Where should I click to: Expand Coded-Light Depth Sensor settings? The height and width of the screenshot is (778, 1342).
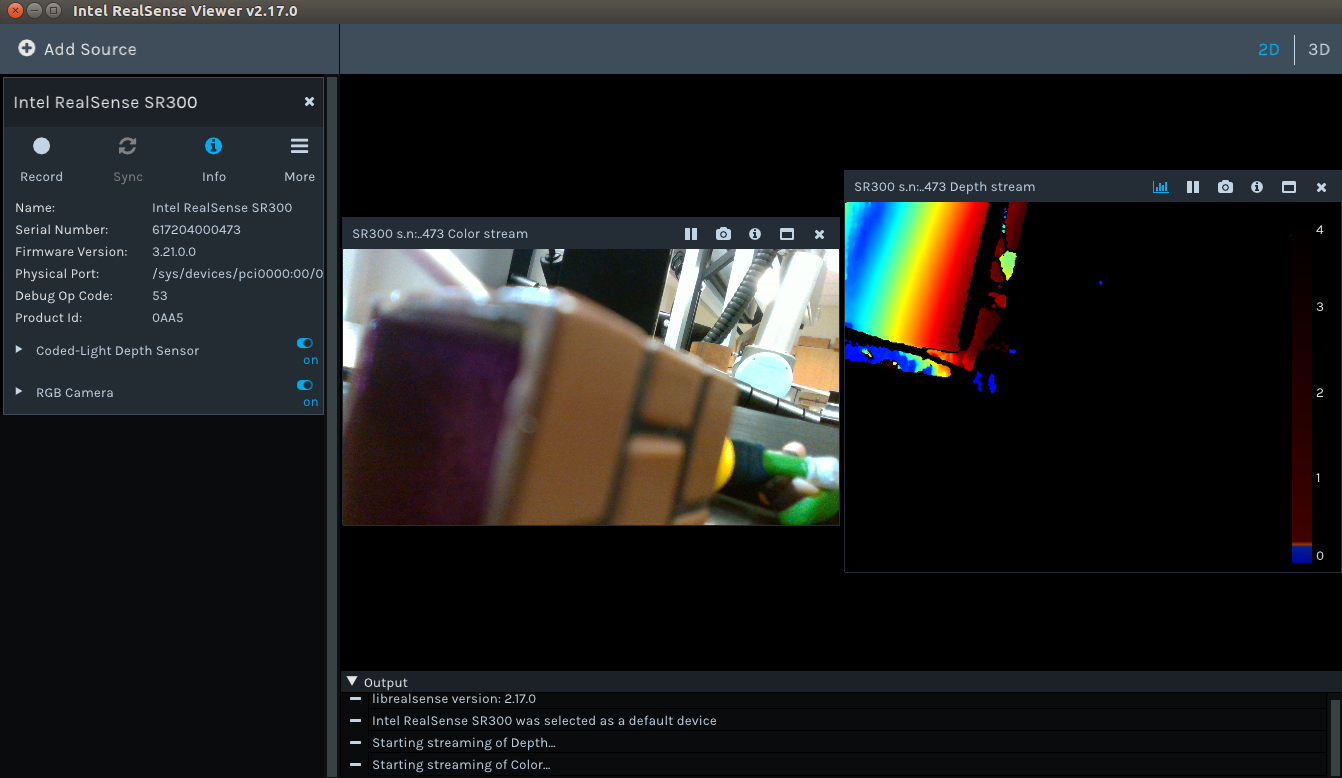[19, 350]
